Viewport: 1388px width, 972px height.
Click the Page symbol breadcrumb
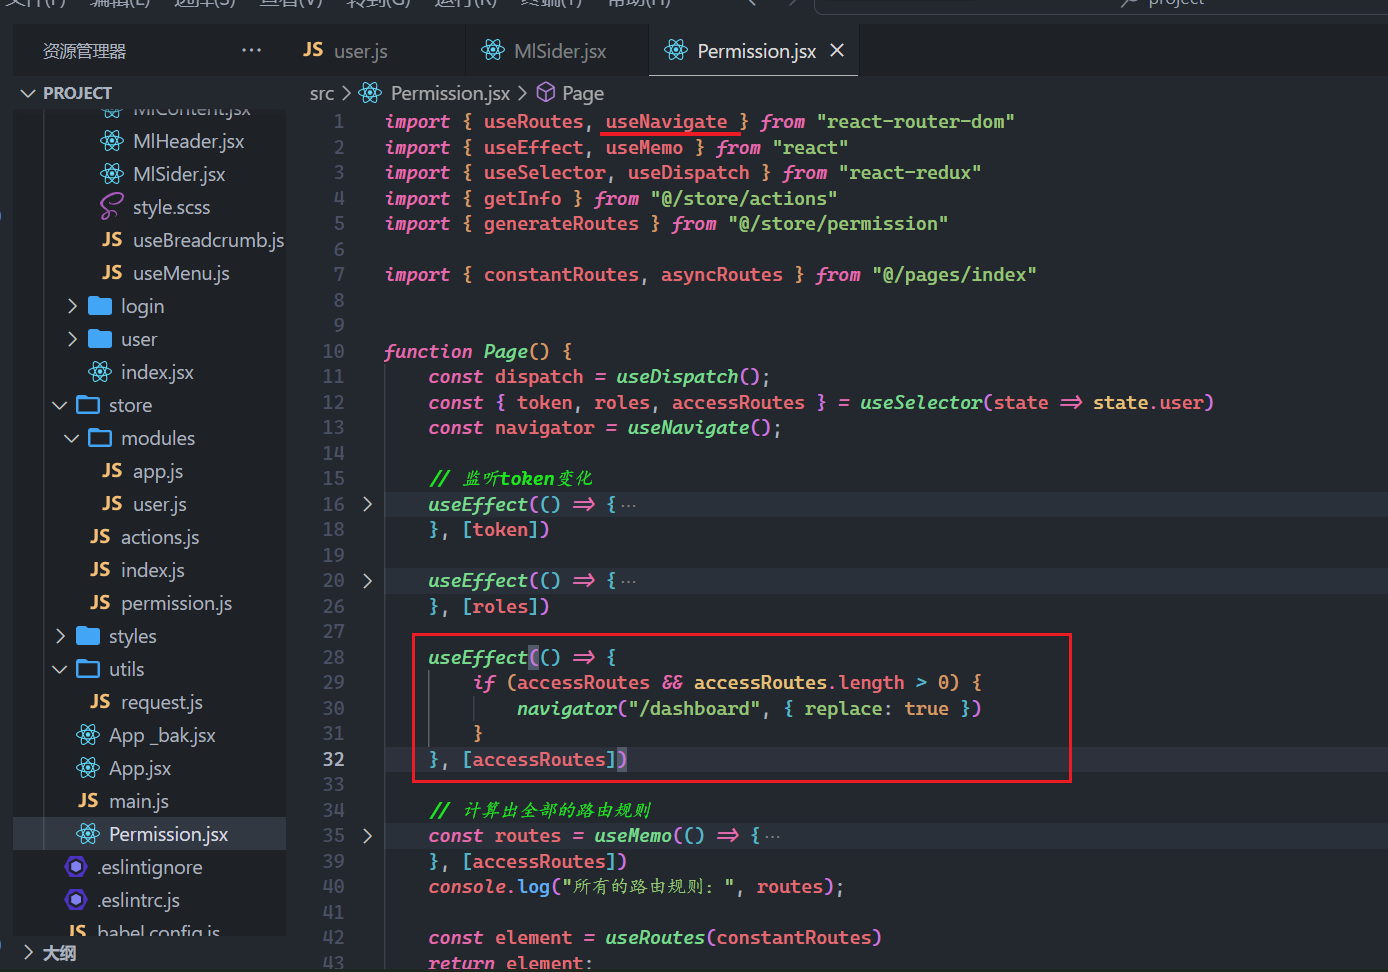pos(583,93)
